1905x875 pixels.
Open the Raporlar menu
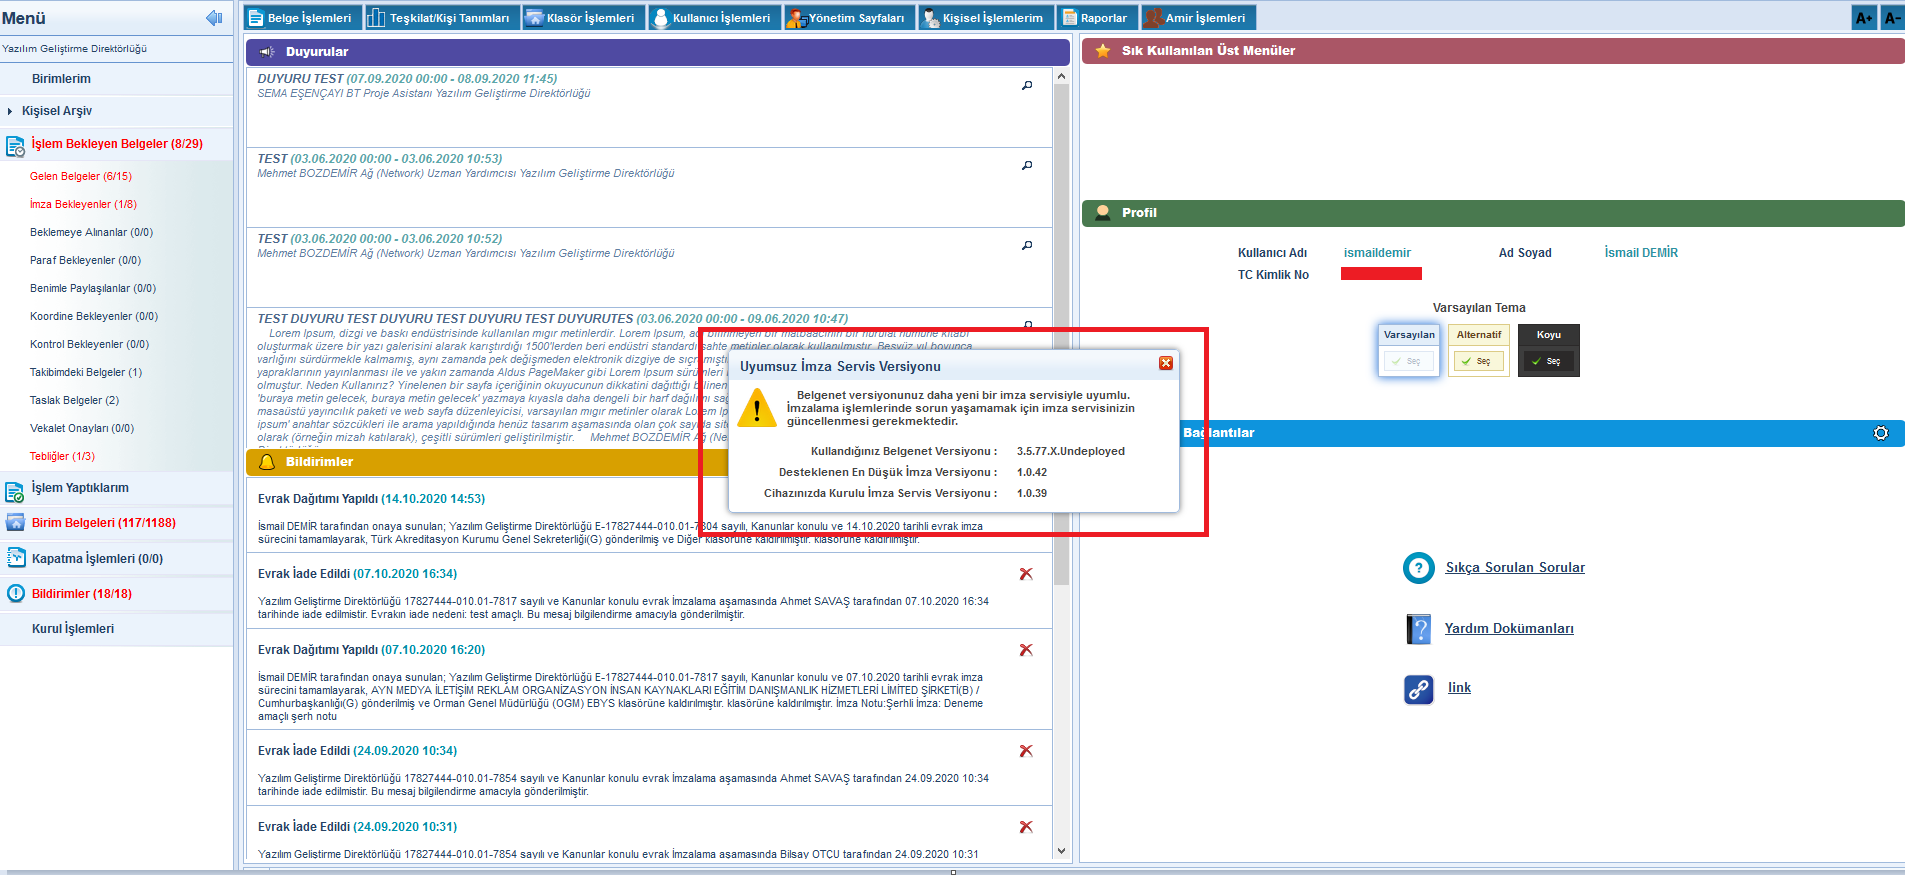[1095, 18]
